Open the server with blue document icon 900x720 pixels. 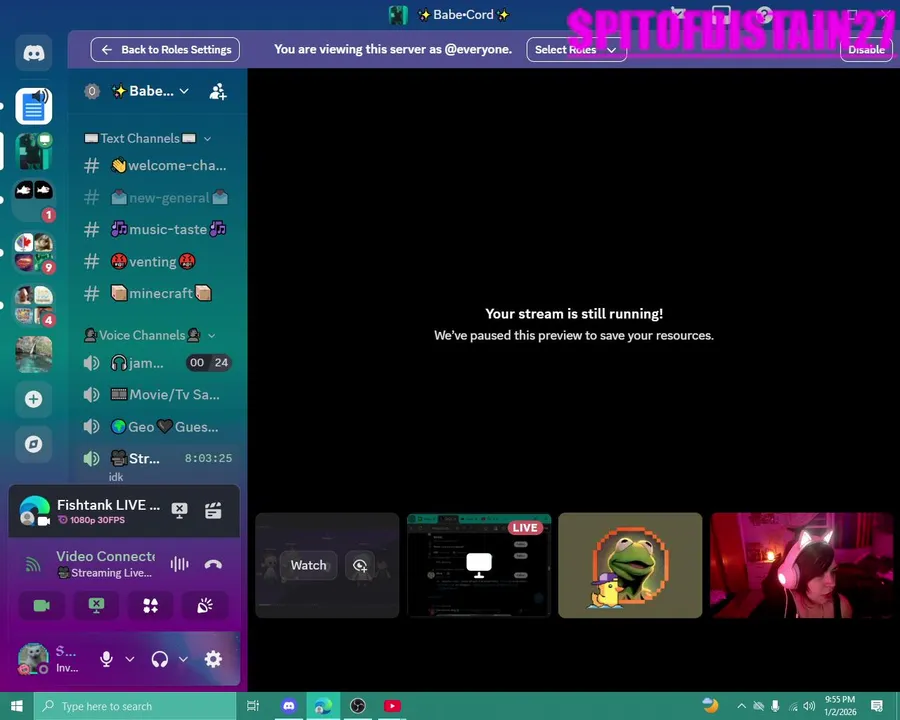click(x=33, y=106)
